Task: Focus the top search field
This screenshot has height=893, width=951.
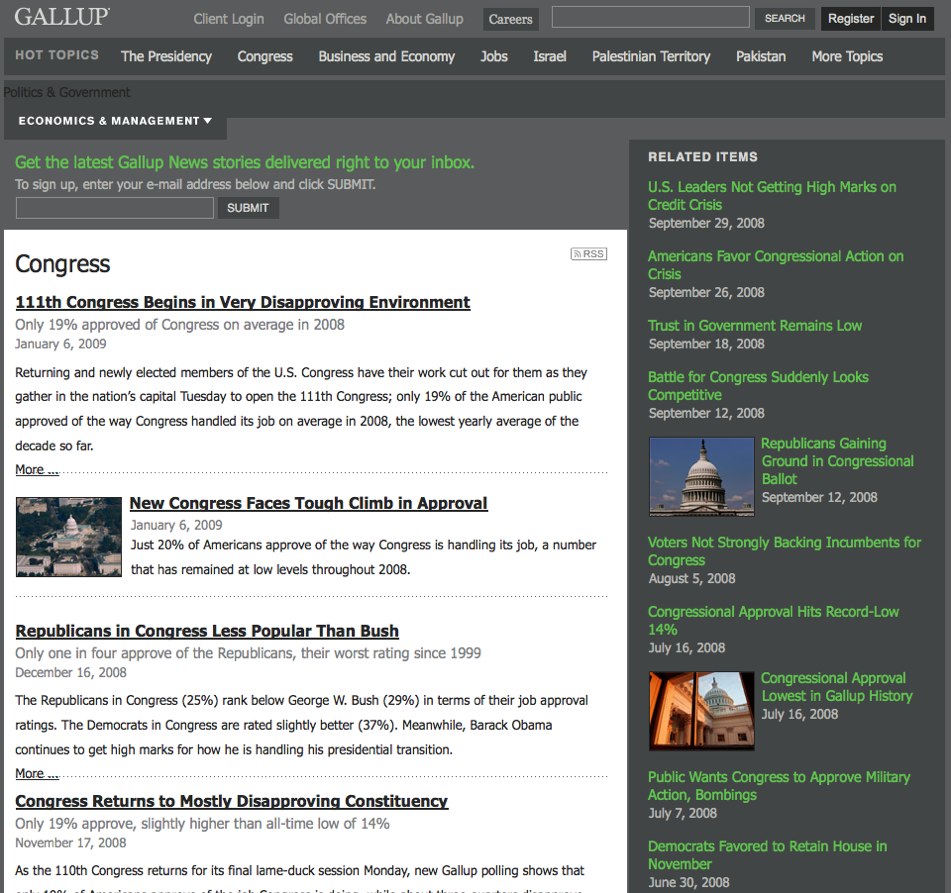Action: (x=650, y=17)
